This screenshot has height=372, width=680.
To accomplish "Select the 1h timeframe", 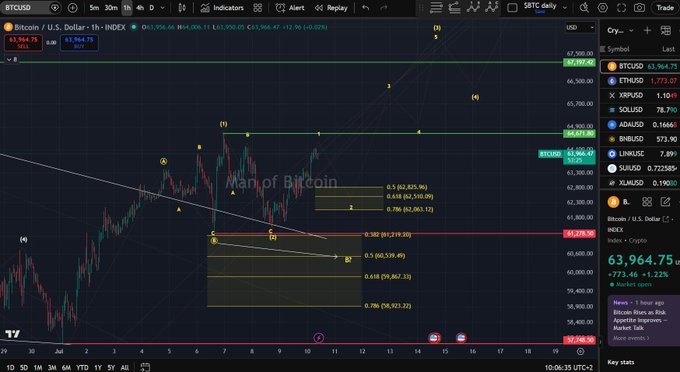I will click(127, 8).
